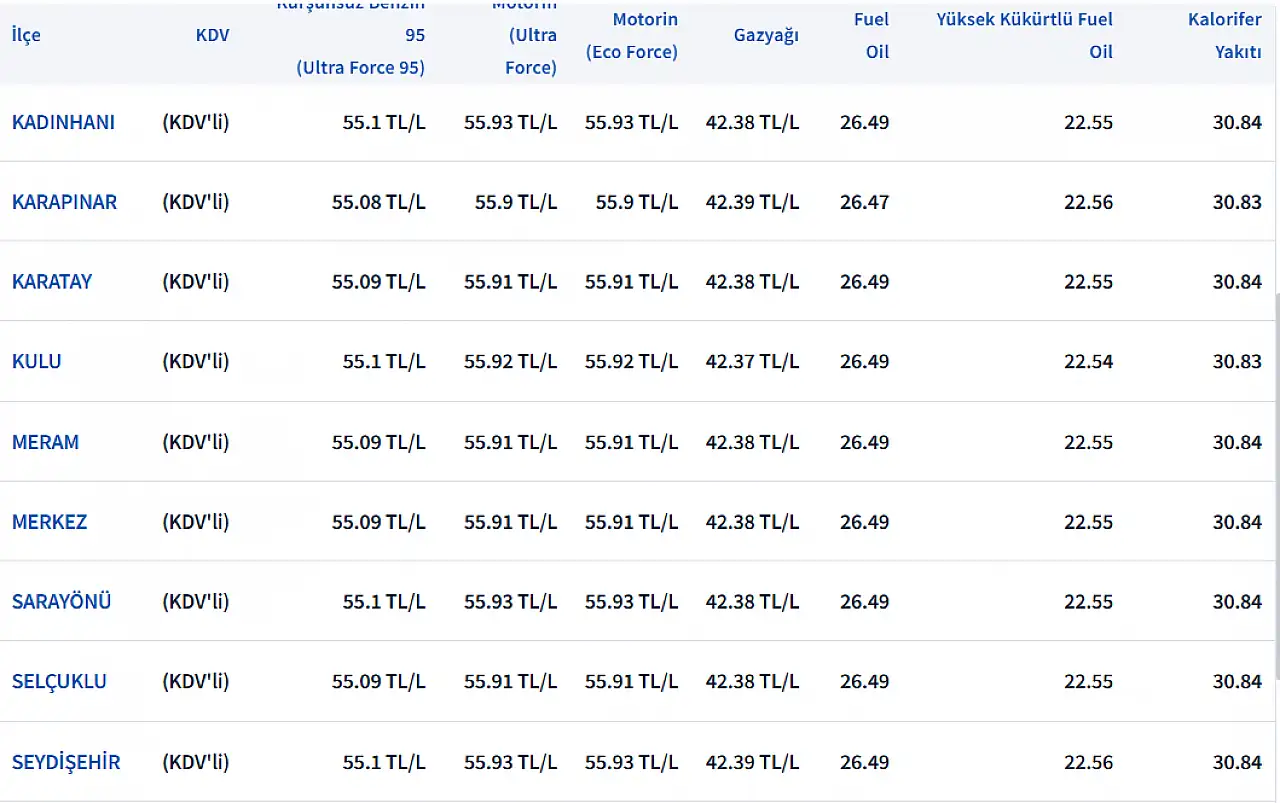The image size is (1280, 803).
Task: Select the SELÇUKLU district link
Action: click(59, 682)
